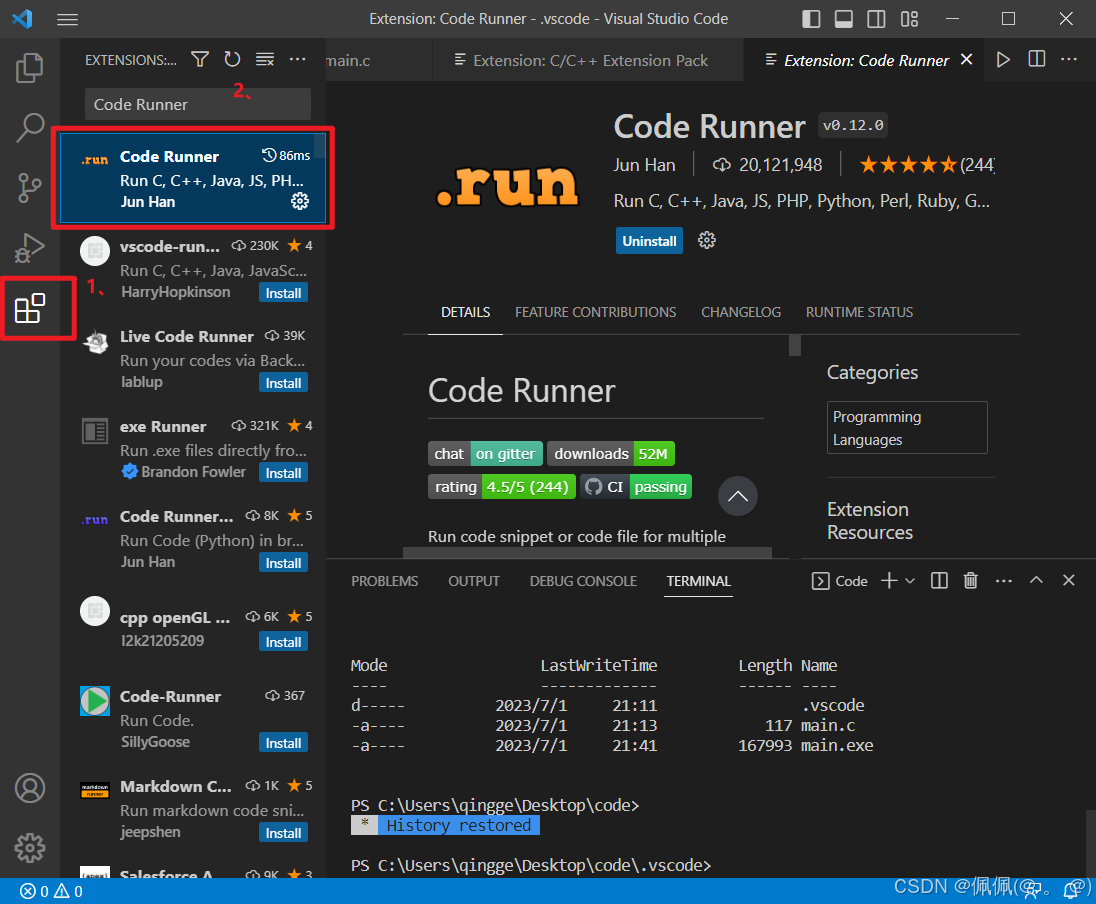Install Live Code Runner by lablup

coord(283,383)
